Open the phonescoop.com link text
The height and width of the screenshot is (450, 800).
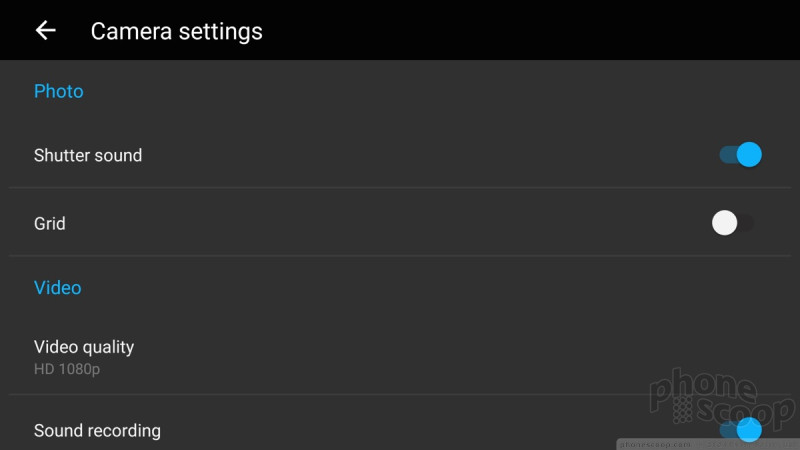[655, 444]
